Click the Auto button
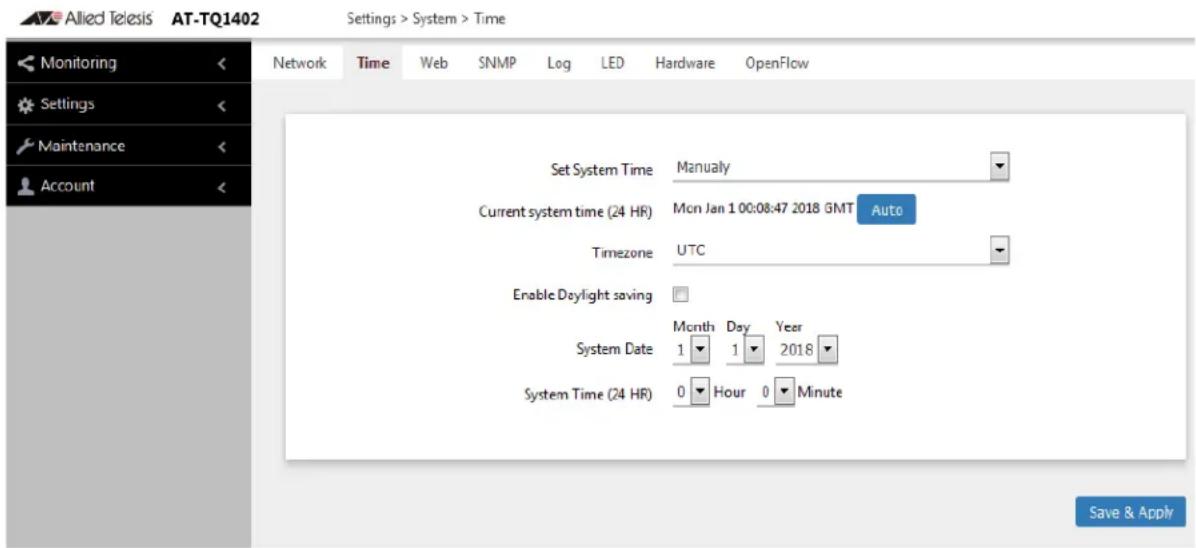Image resolution: width=1196 pixels, height=548 pixels. [x=886, y=211]
